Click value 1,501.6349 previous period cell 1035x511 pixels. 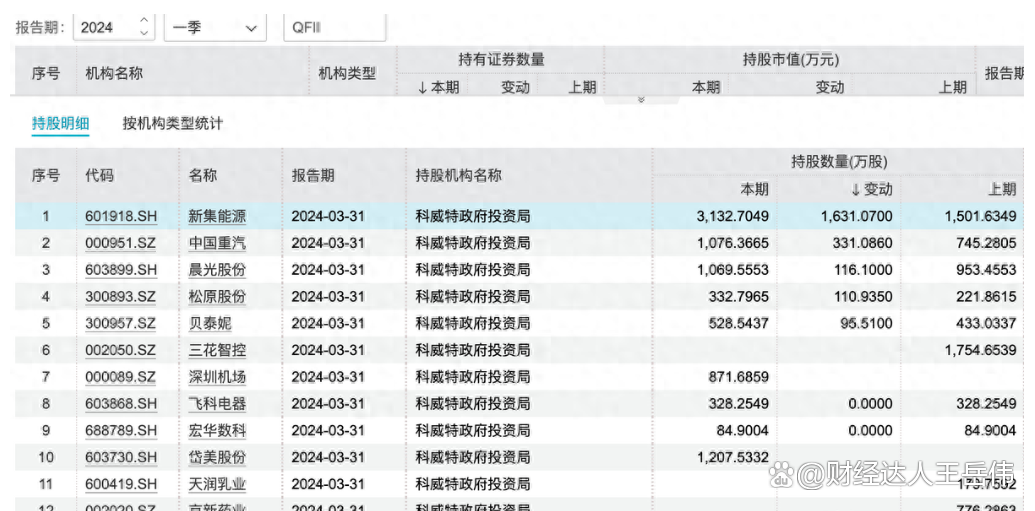coord(980,217)
